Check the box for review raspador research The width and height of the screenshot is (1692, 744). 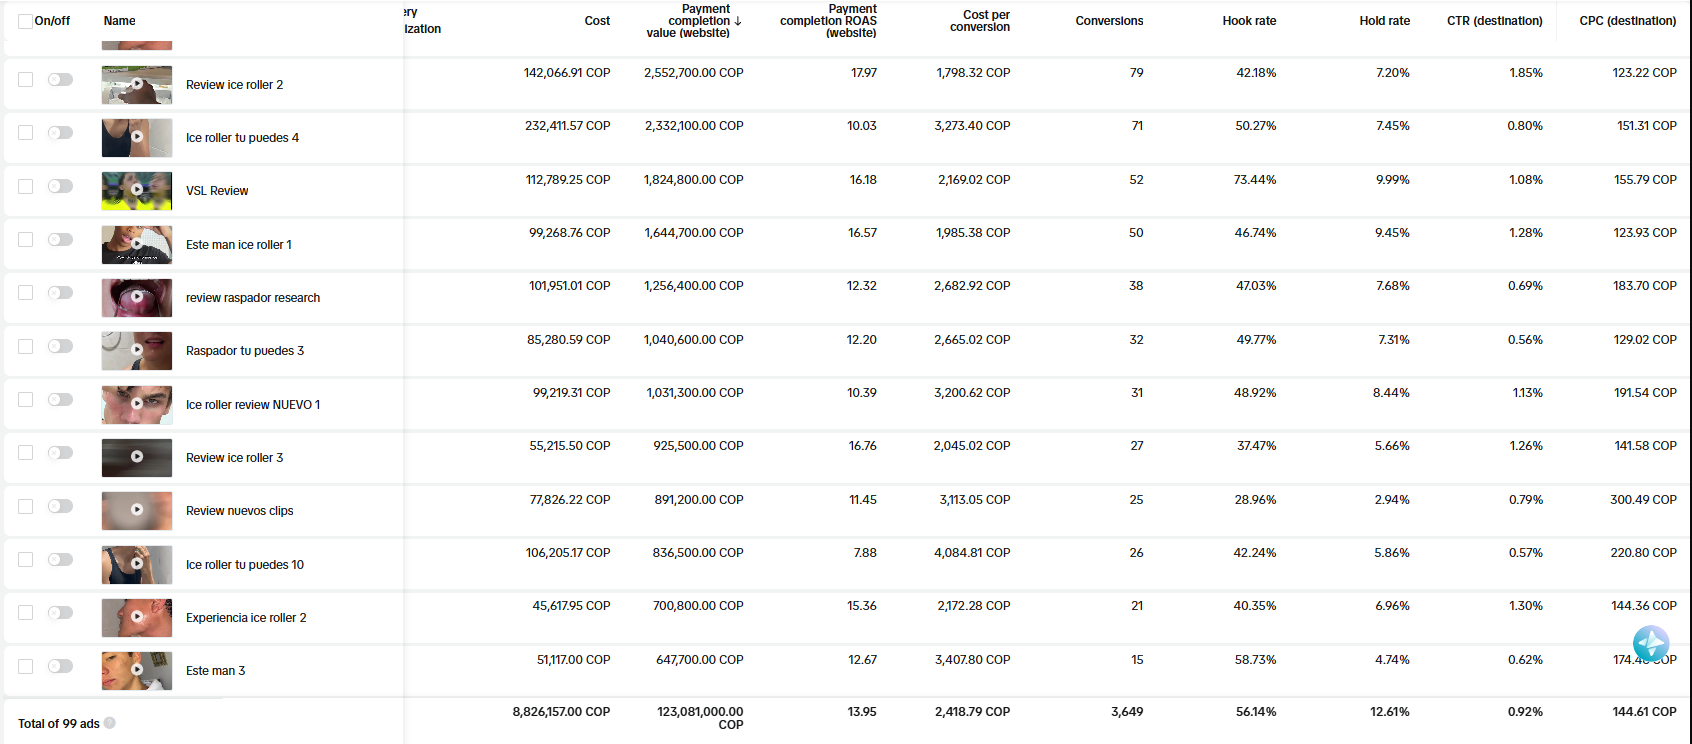[25, 293]
